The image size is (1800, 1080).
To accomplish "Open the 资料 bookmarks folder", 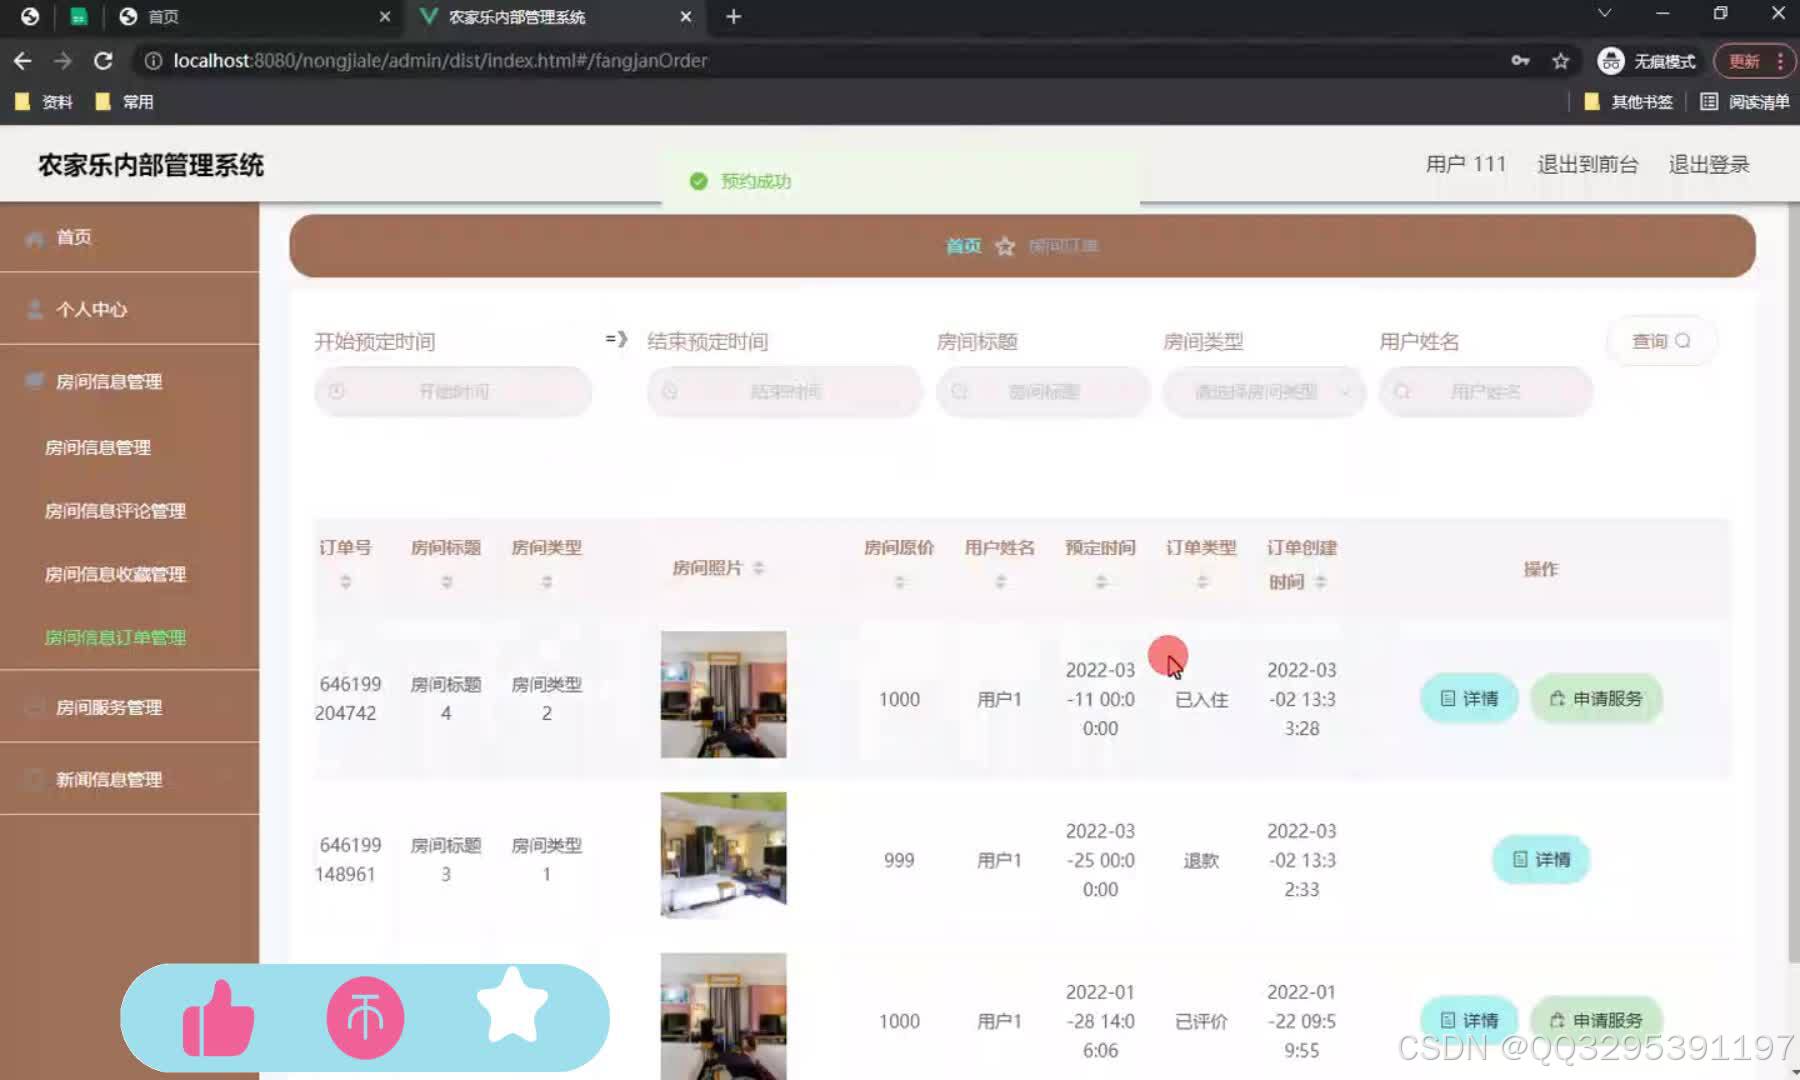I will point(45,102).
